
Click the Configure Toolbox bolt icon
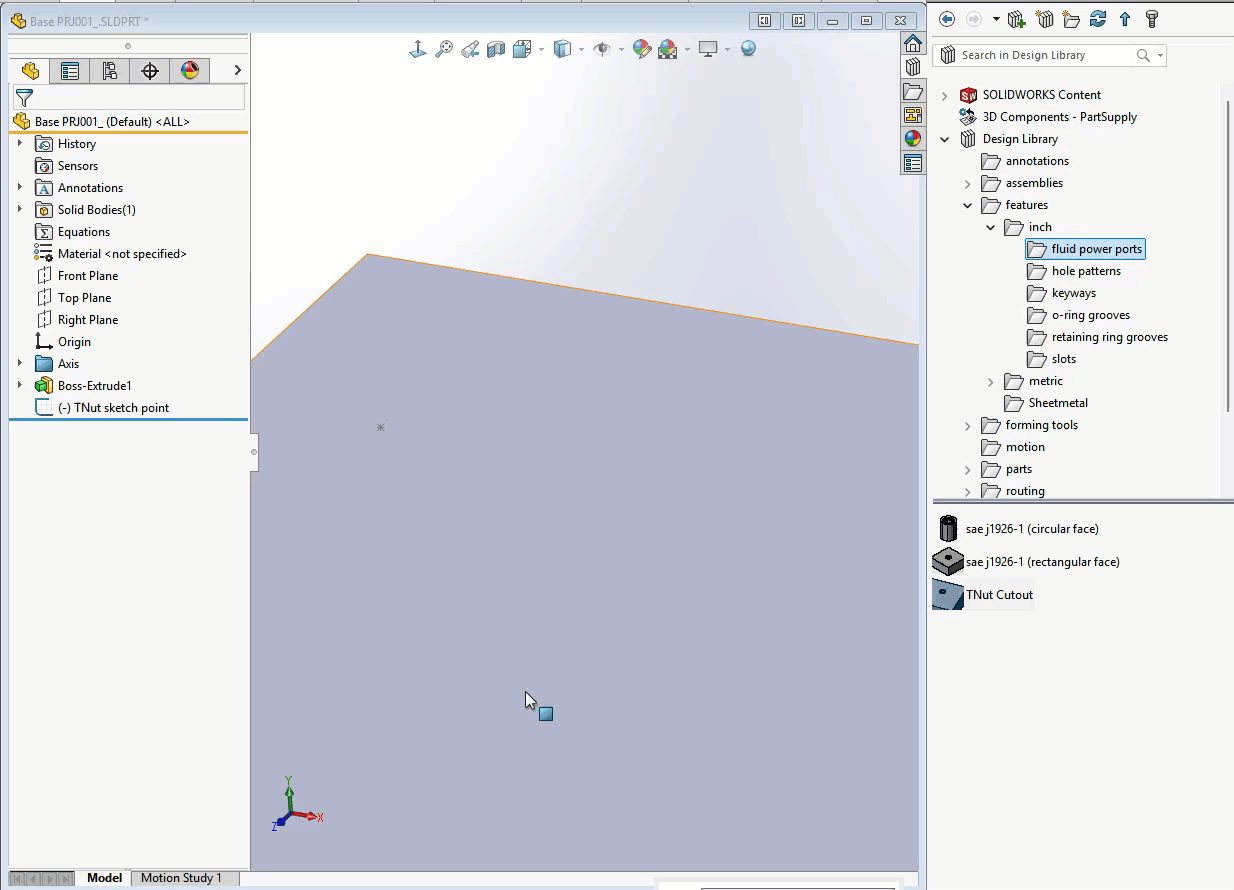(x=1152, y=19)
